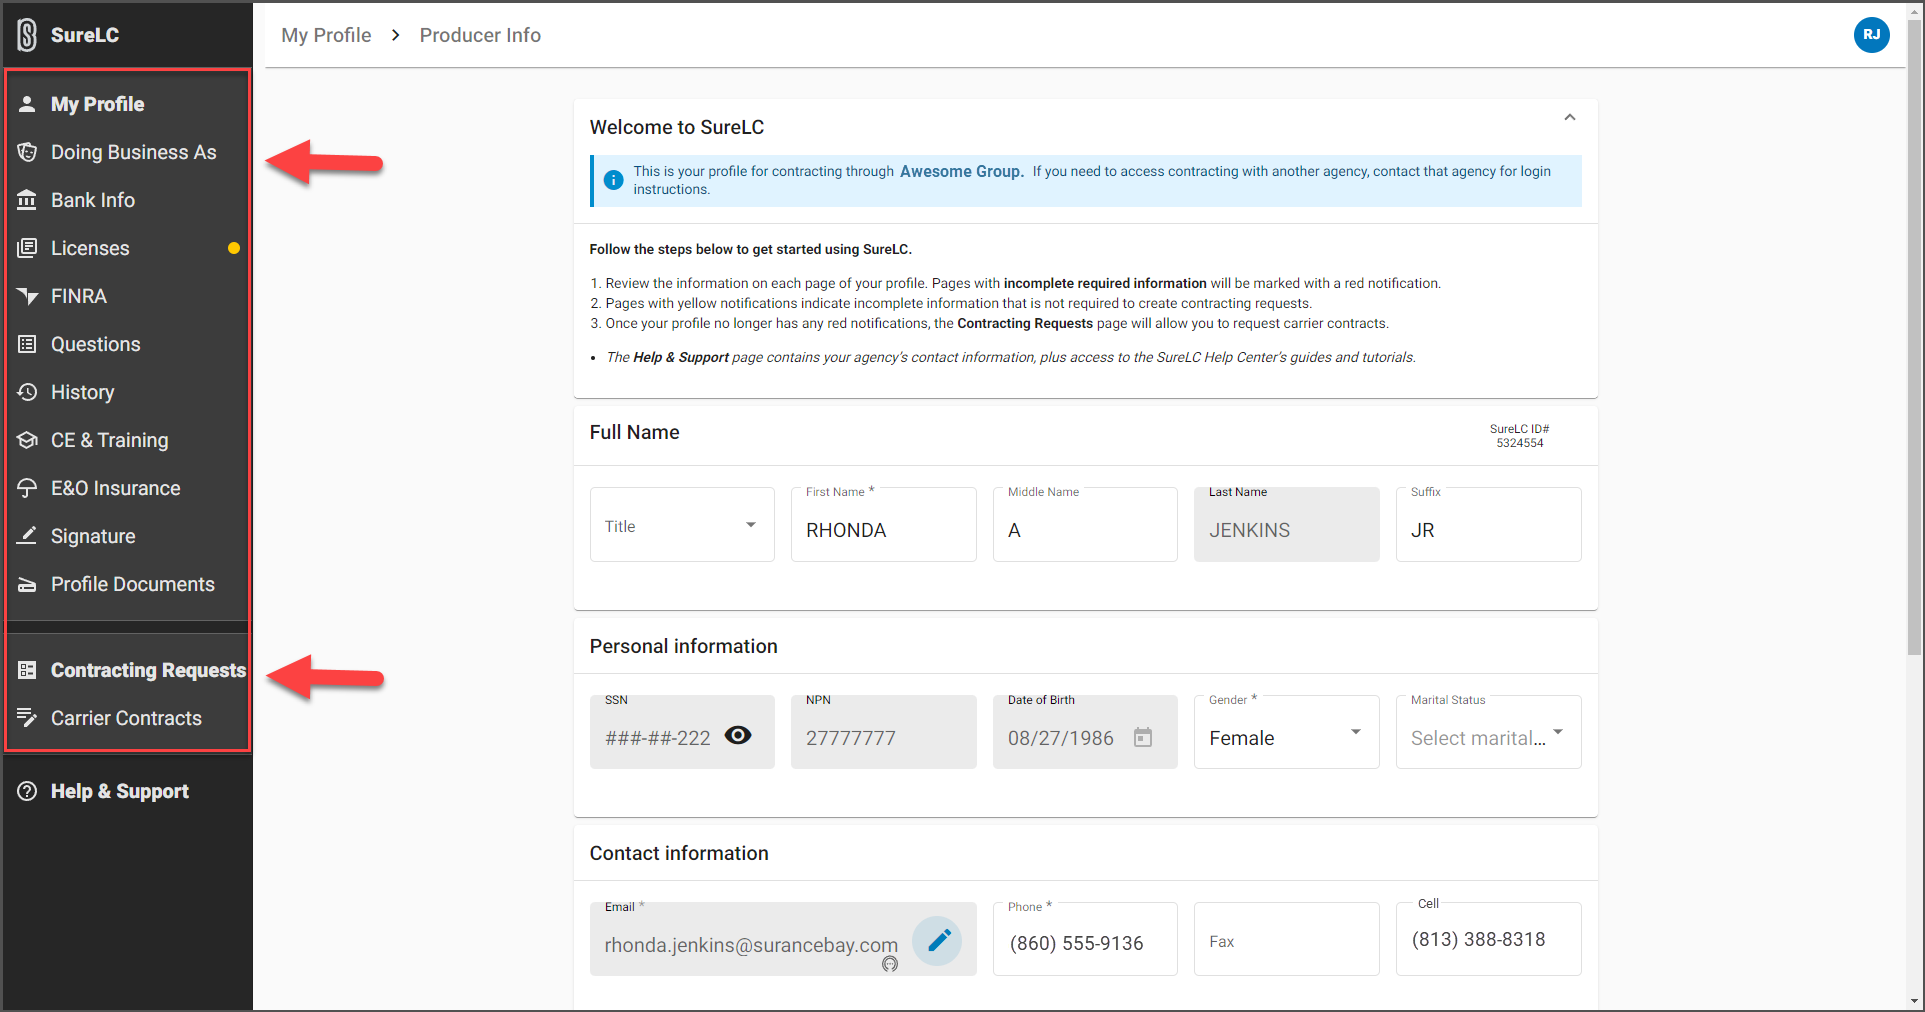The height and width of the screenshot is (1012, 1925).
Task: Click the SureLC logo icon
Action: tap(27, 35)
